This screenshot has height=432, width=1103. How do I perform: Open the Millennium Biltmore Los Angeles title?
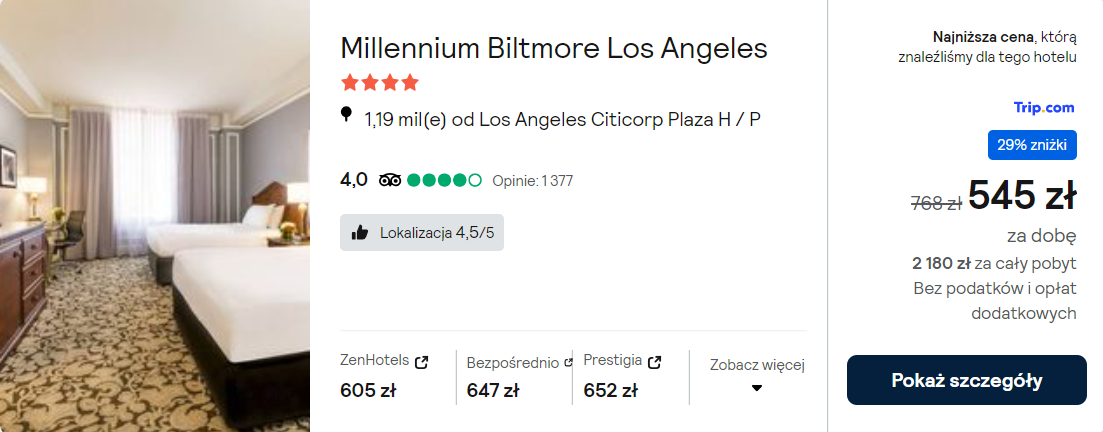pos(554,48)
